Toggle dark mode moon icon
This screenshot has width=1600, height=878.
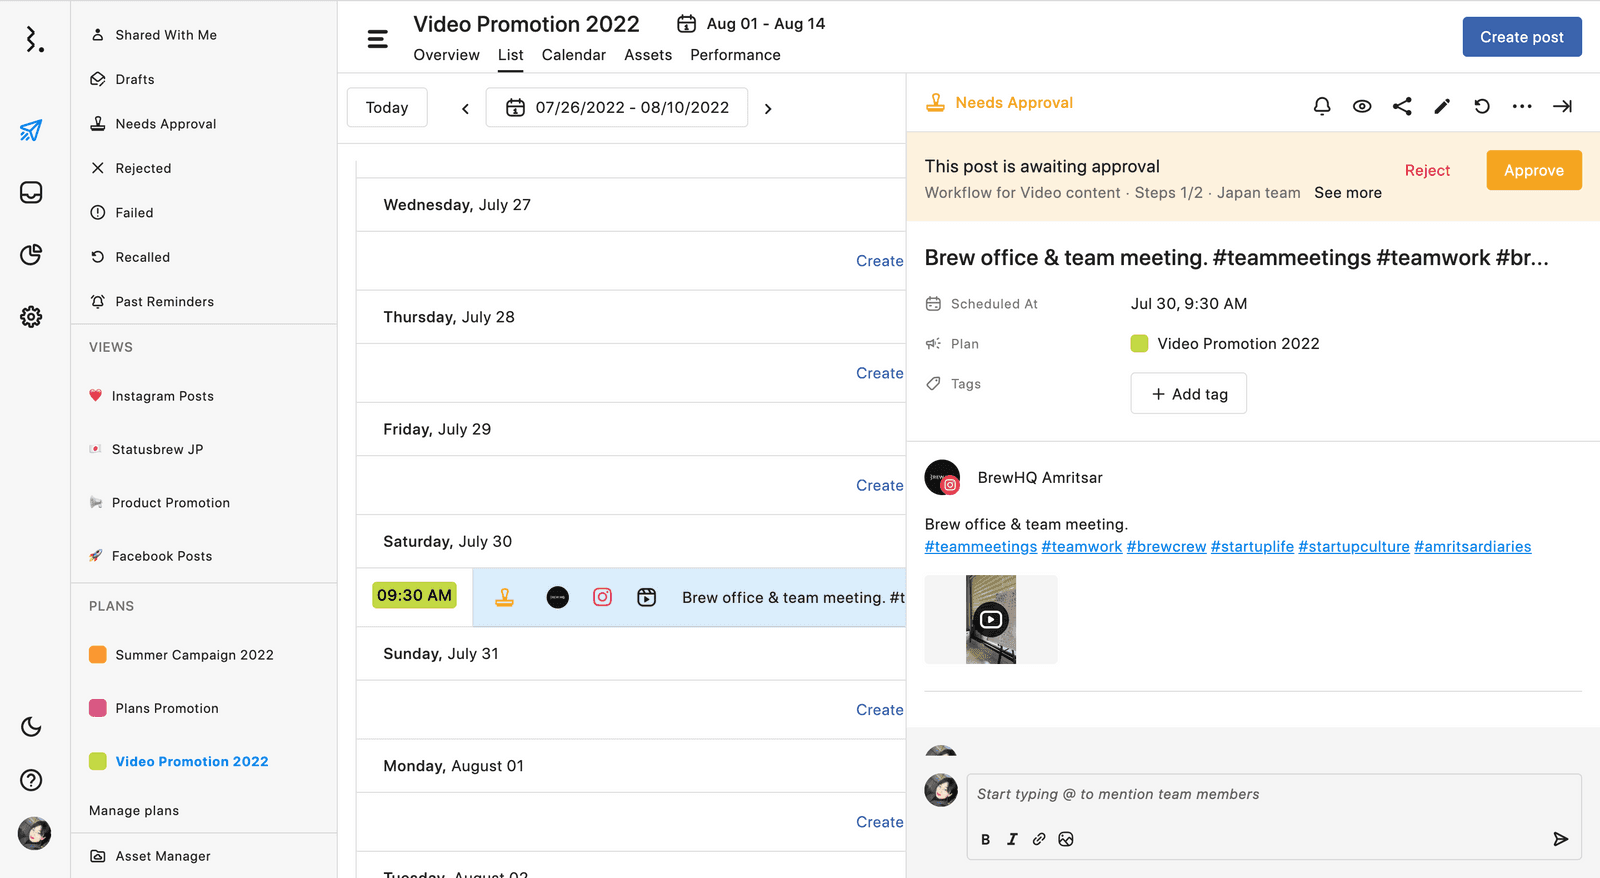(x=32, y=726)
